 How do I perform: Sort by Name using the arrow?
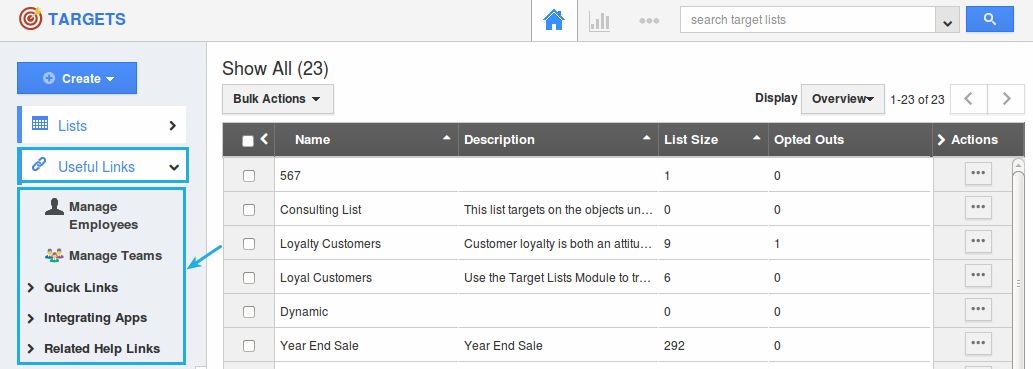[x=447, y=137]
